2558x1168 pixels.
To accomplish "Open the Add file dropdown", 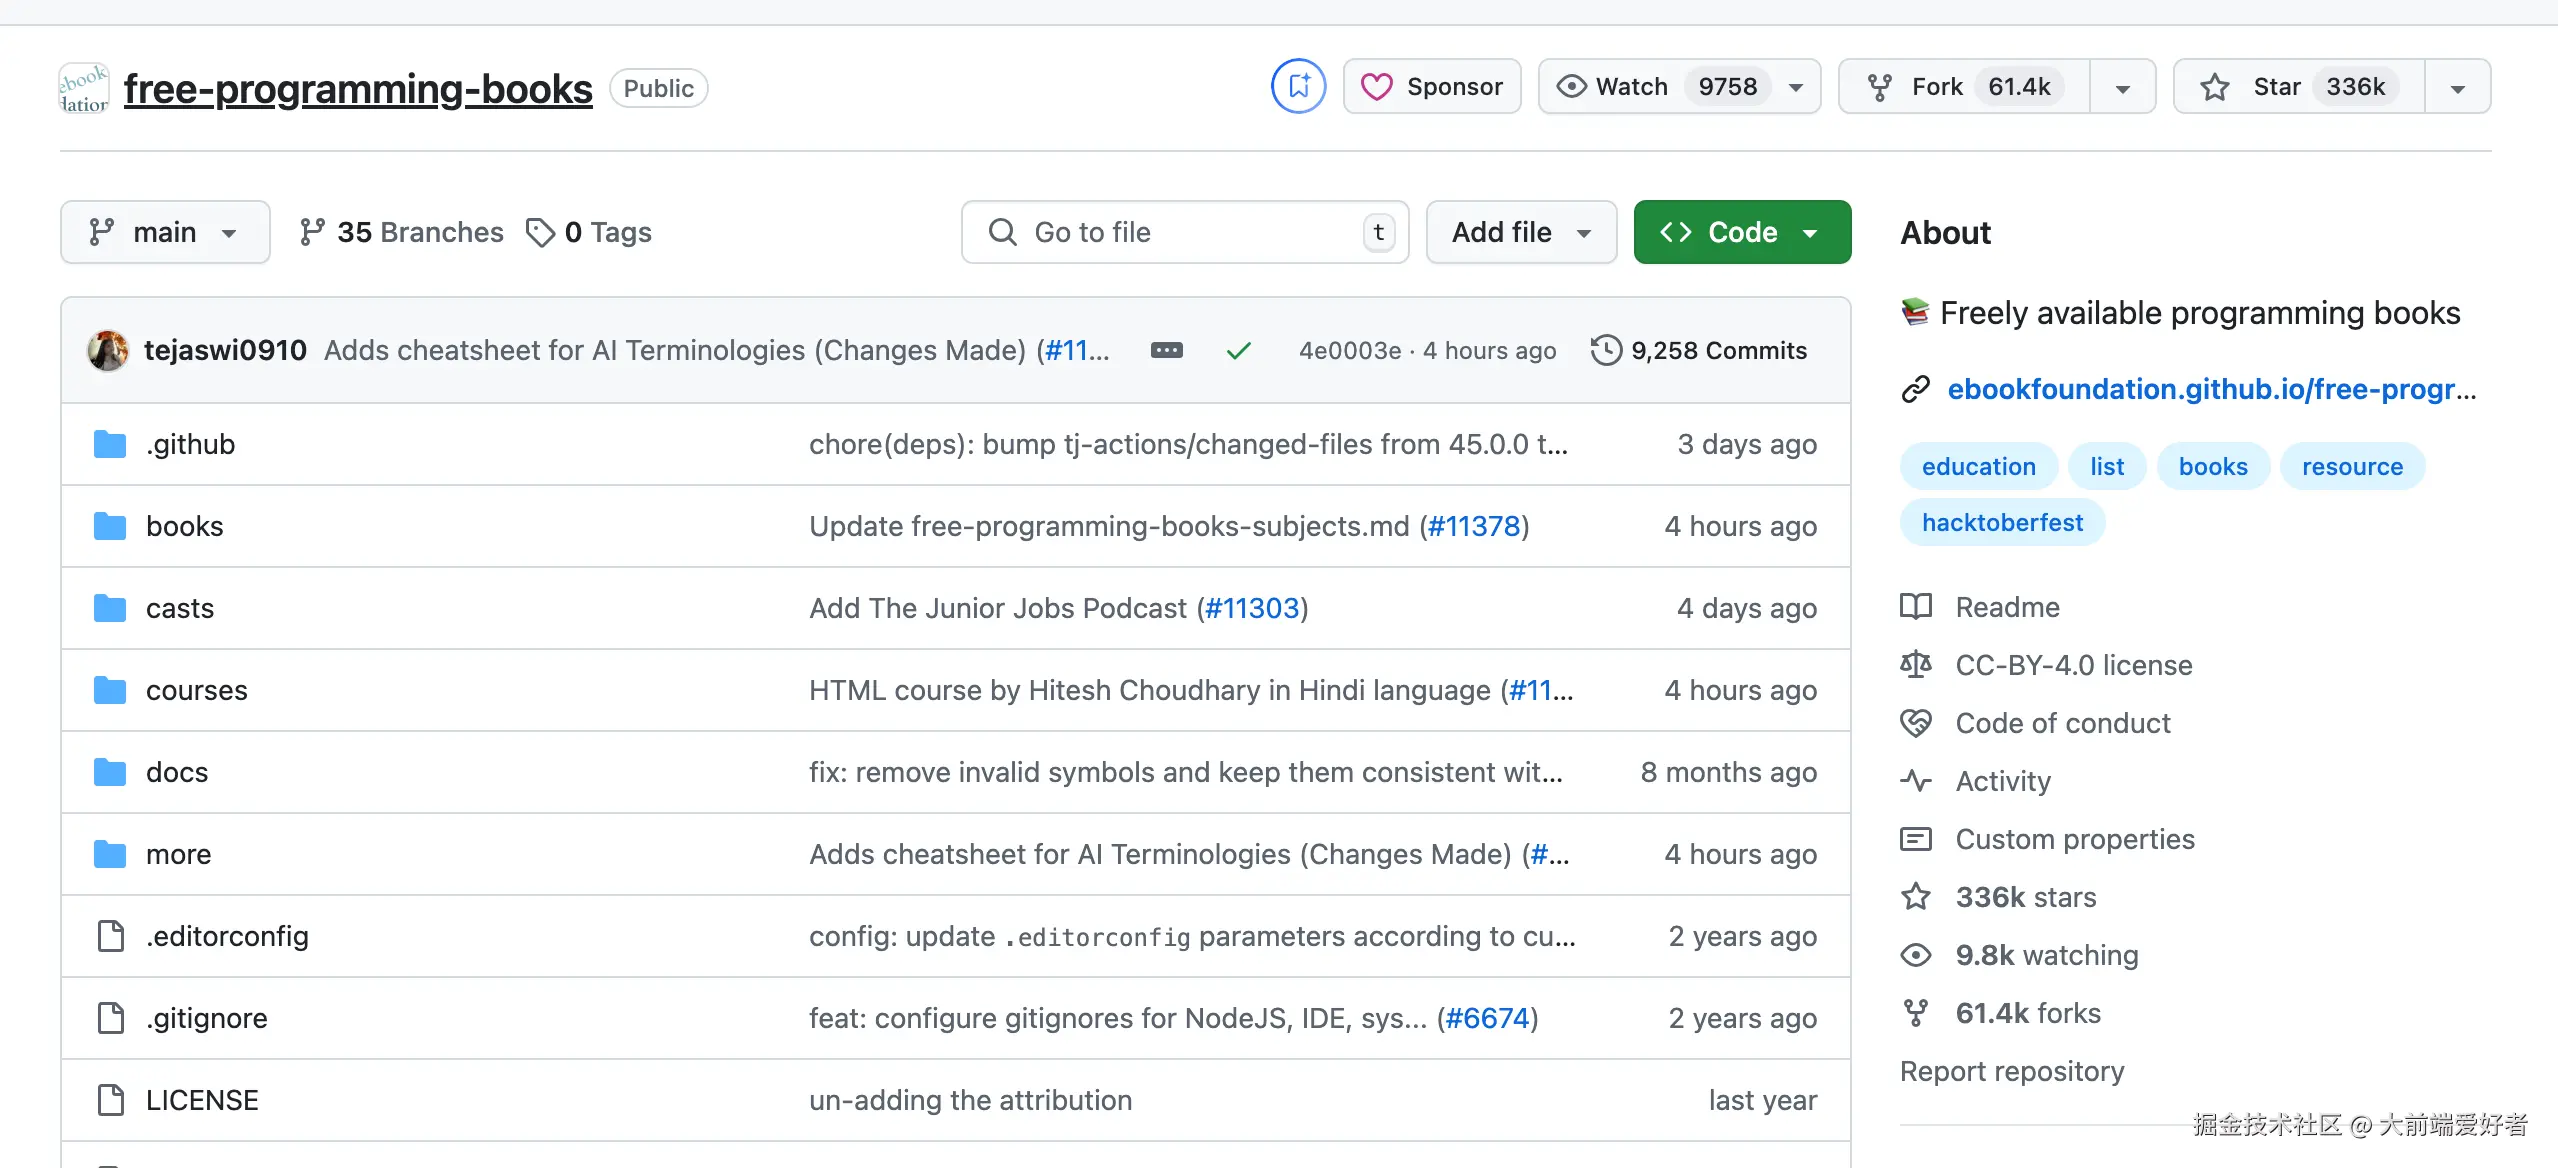I will [1520, 233].
